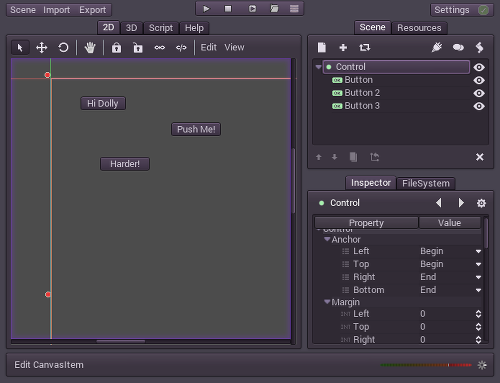
Task: Click the instance scene loop icon
Action: point(365,48)
